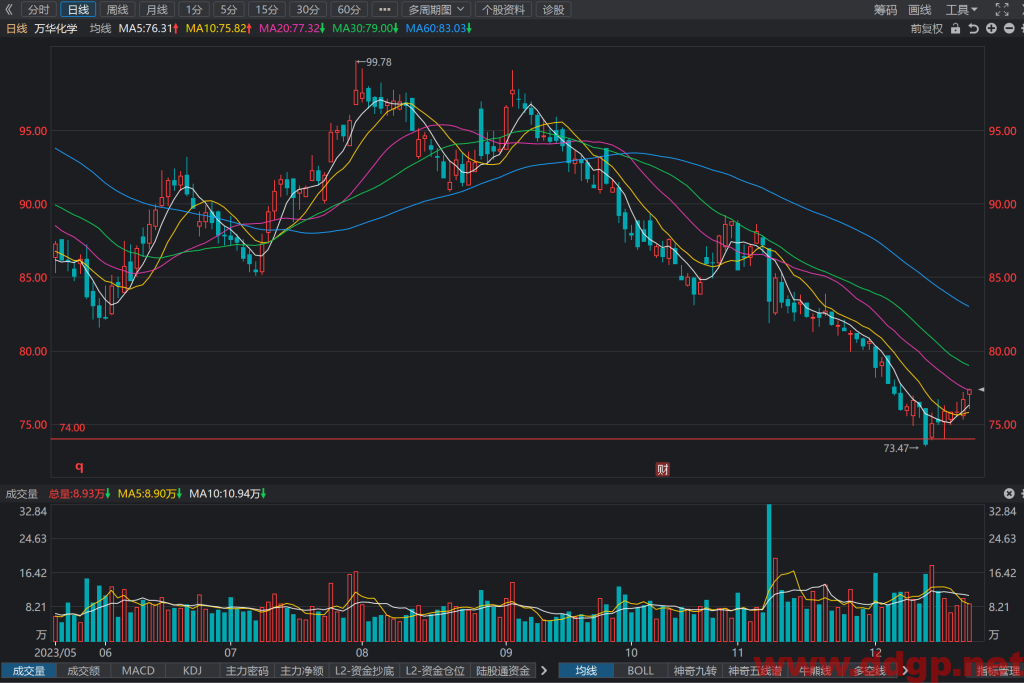Click the MA10:75.82 value label
Image resolution: width=1024 pixels, height=683 pixels.
click(x=218, y=29)
